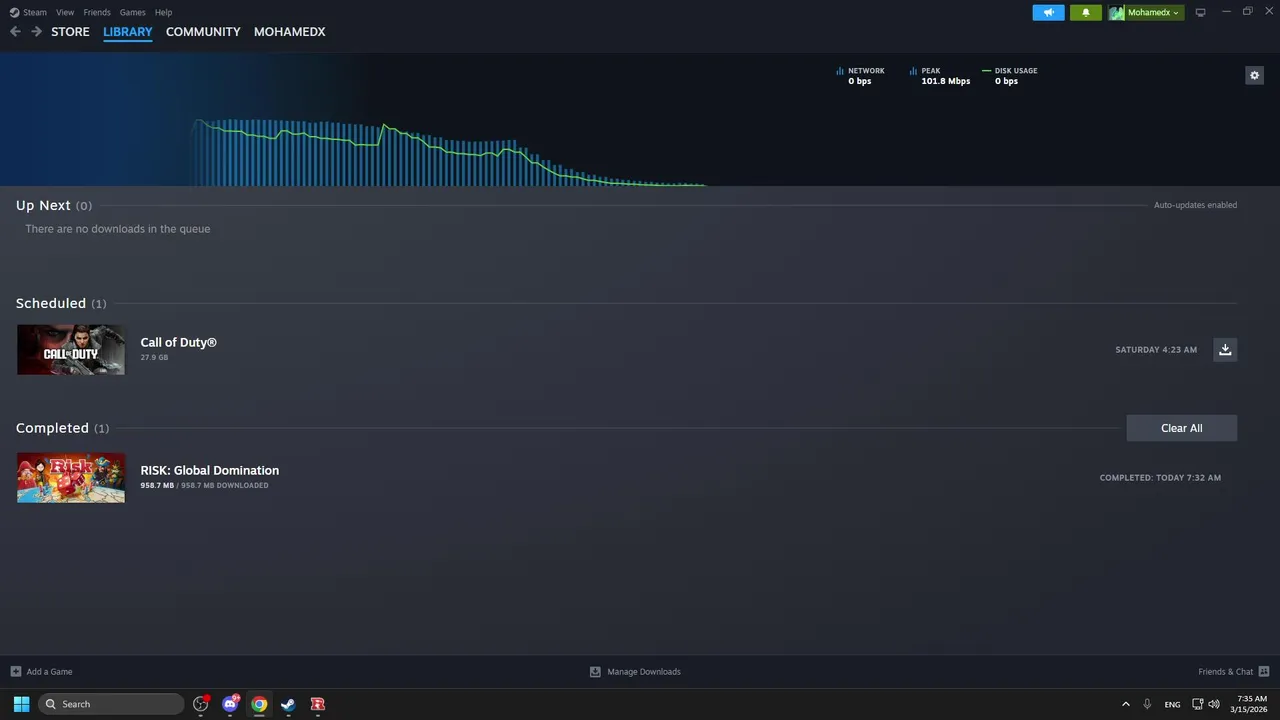
Task: Open the clock showing 7:35 AM
Action: tap(1249, 704)
